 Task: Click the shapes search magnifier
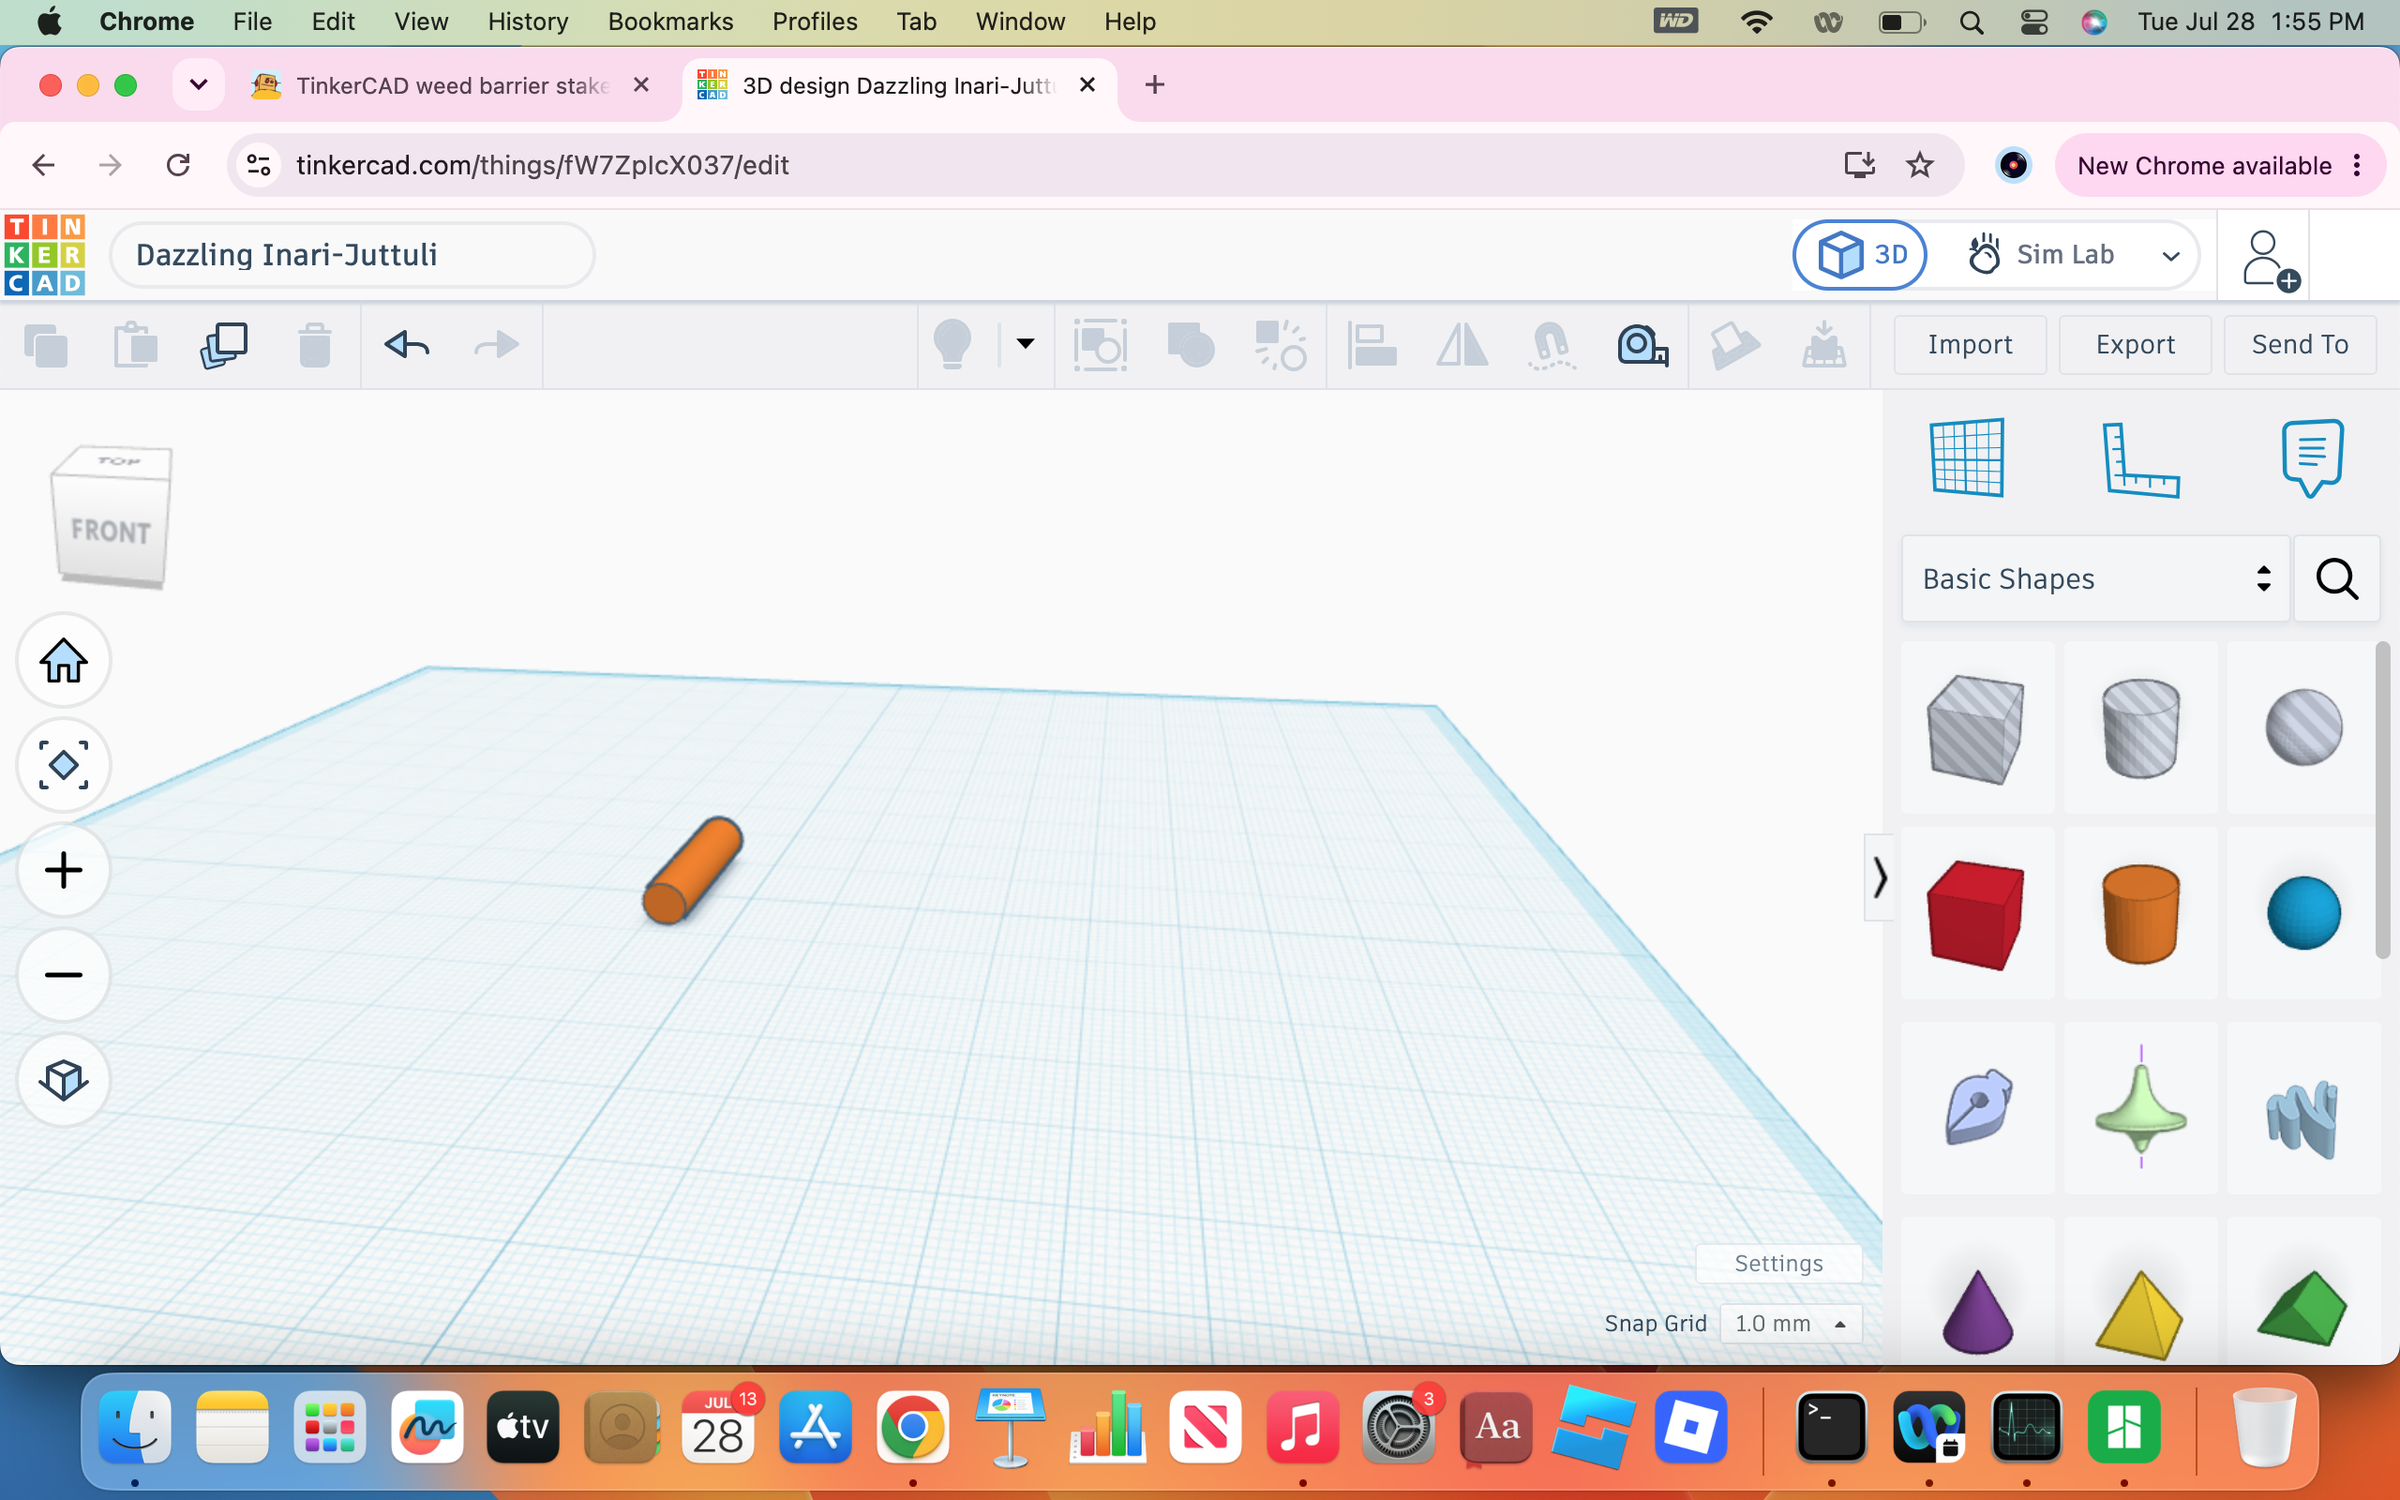pyautogui.click(x=2337, y=579)
